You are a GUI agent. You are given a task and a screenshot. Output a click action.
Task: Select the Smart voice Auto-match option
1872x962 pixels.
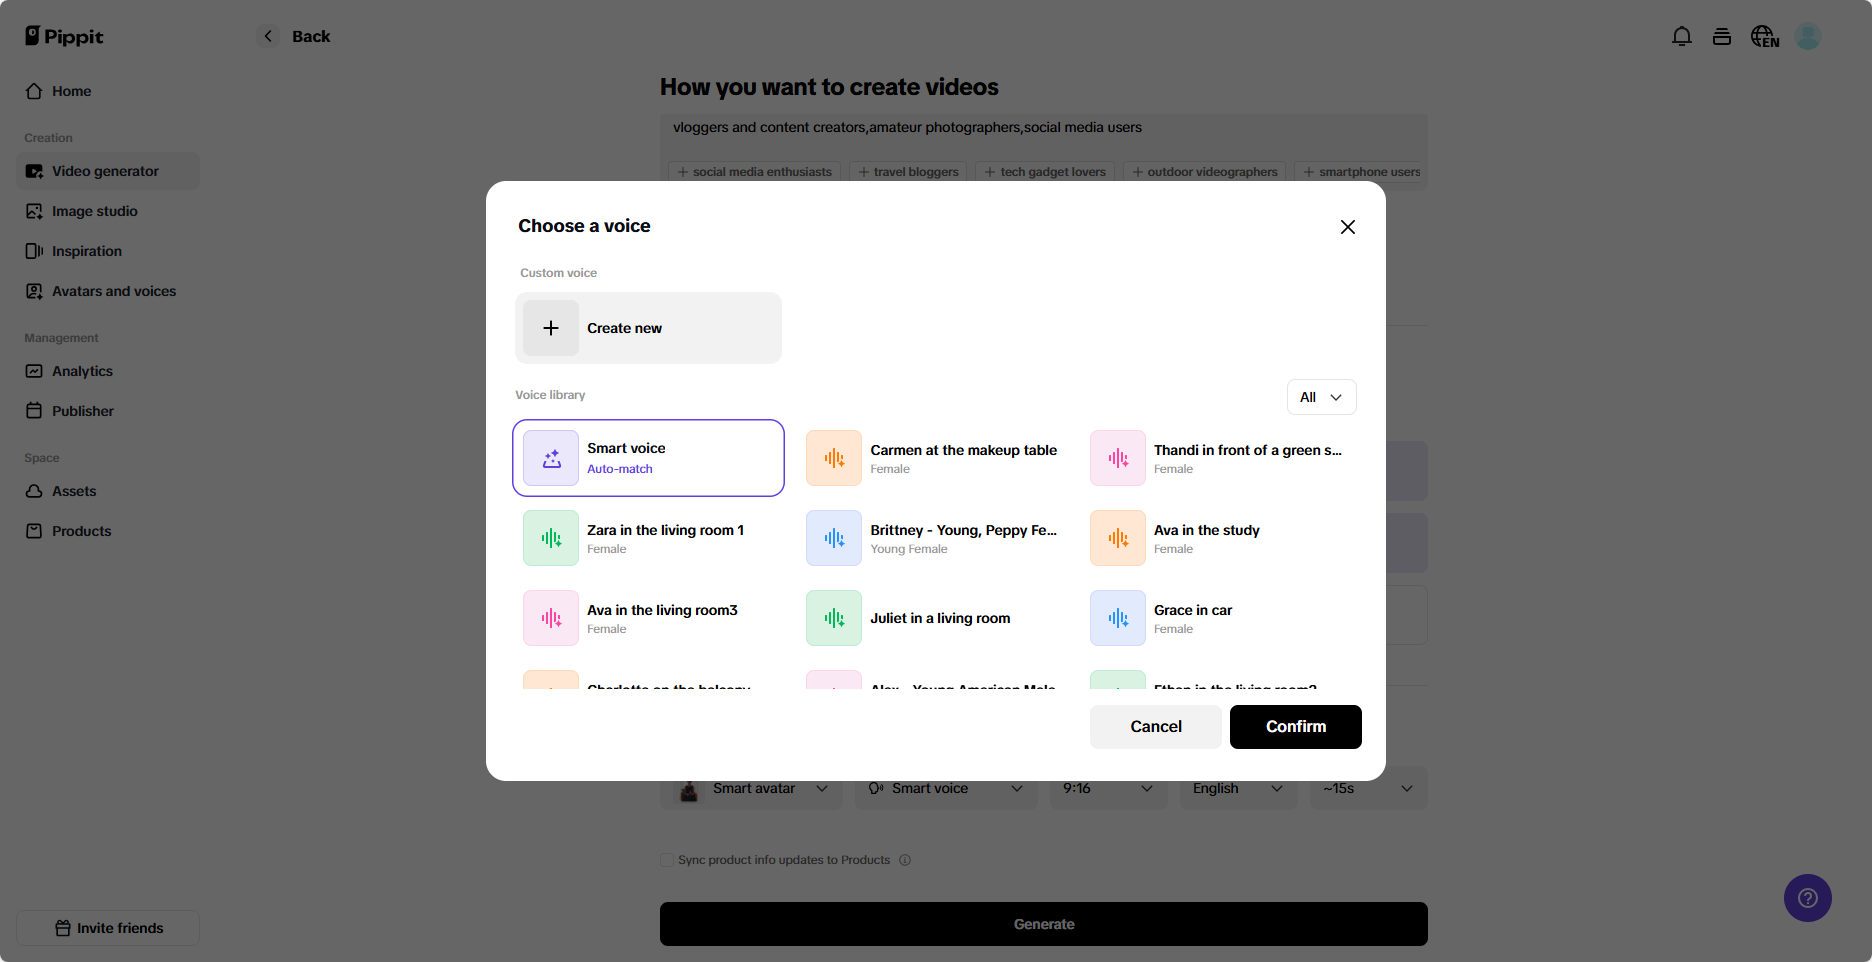click(x=648, y=457)
